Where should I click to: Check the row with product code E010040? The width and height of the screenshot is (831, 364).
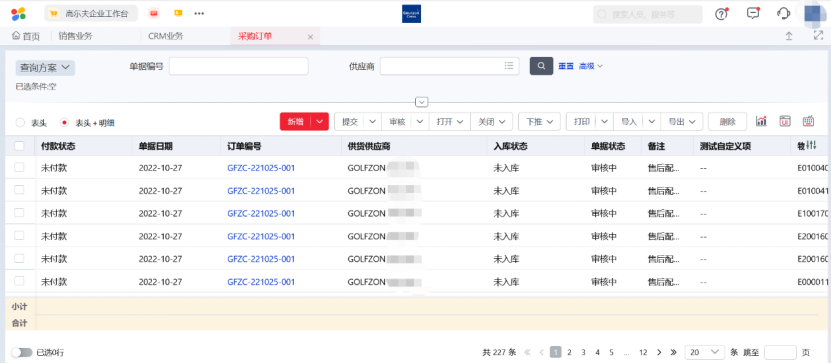click(x=19, y=167)
